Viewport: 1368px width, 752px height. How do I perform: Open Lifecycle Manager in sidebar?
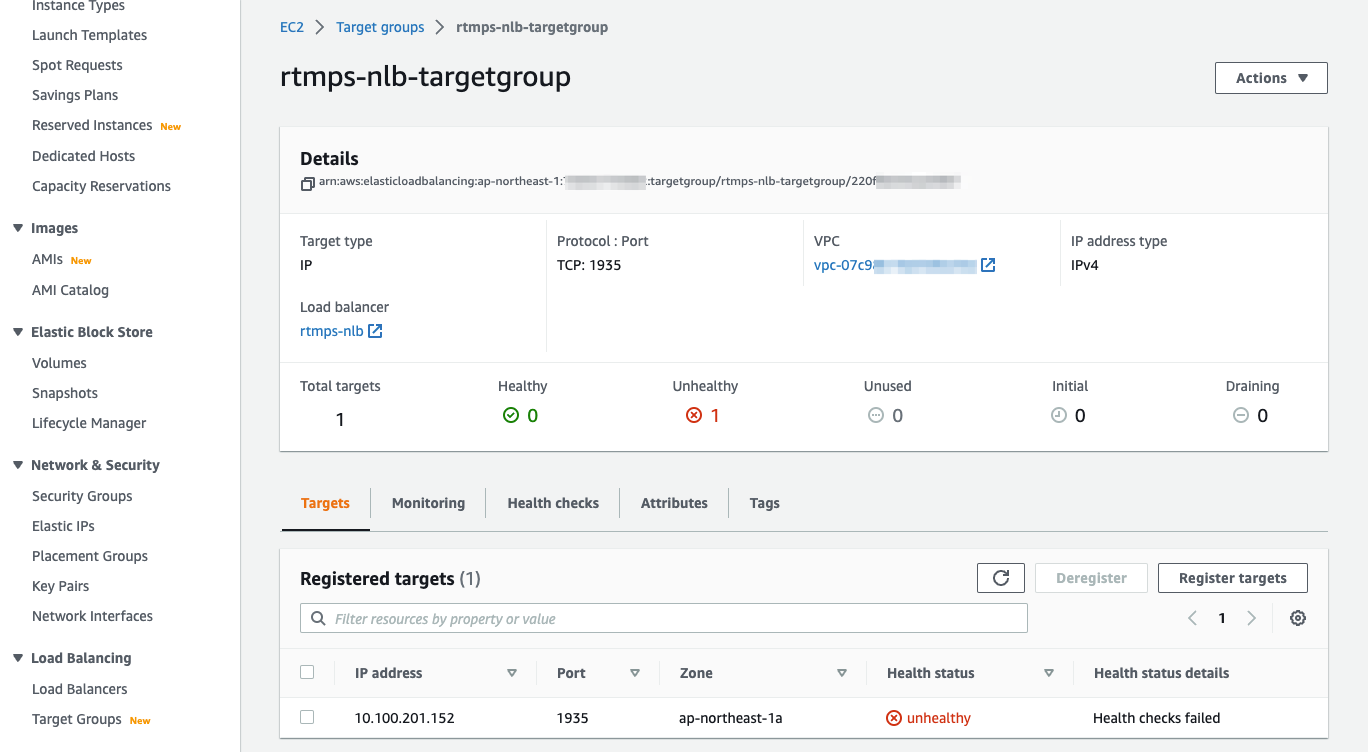89,423
